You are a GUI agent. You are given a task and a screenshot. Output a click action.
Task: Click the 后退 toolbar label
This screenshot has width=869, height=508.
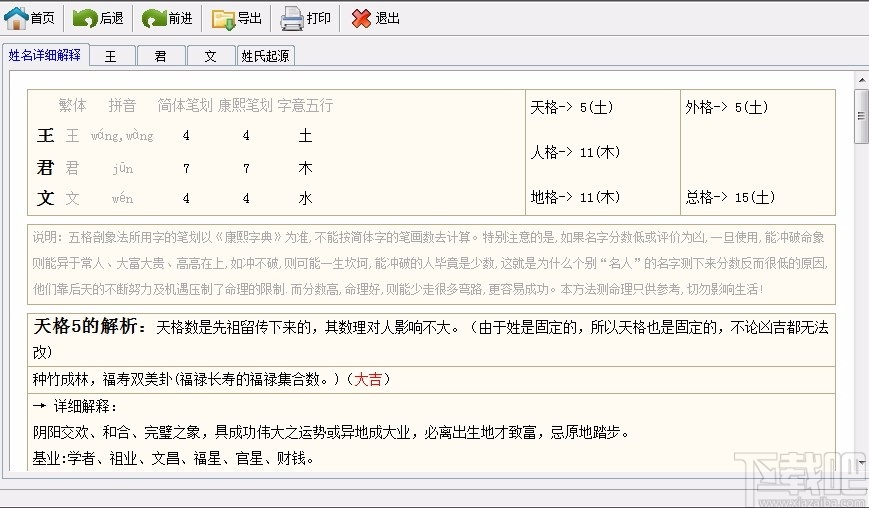[x=111, y=18]
